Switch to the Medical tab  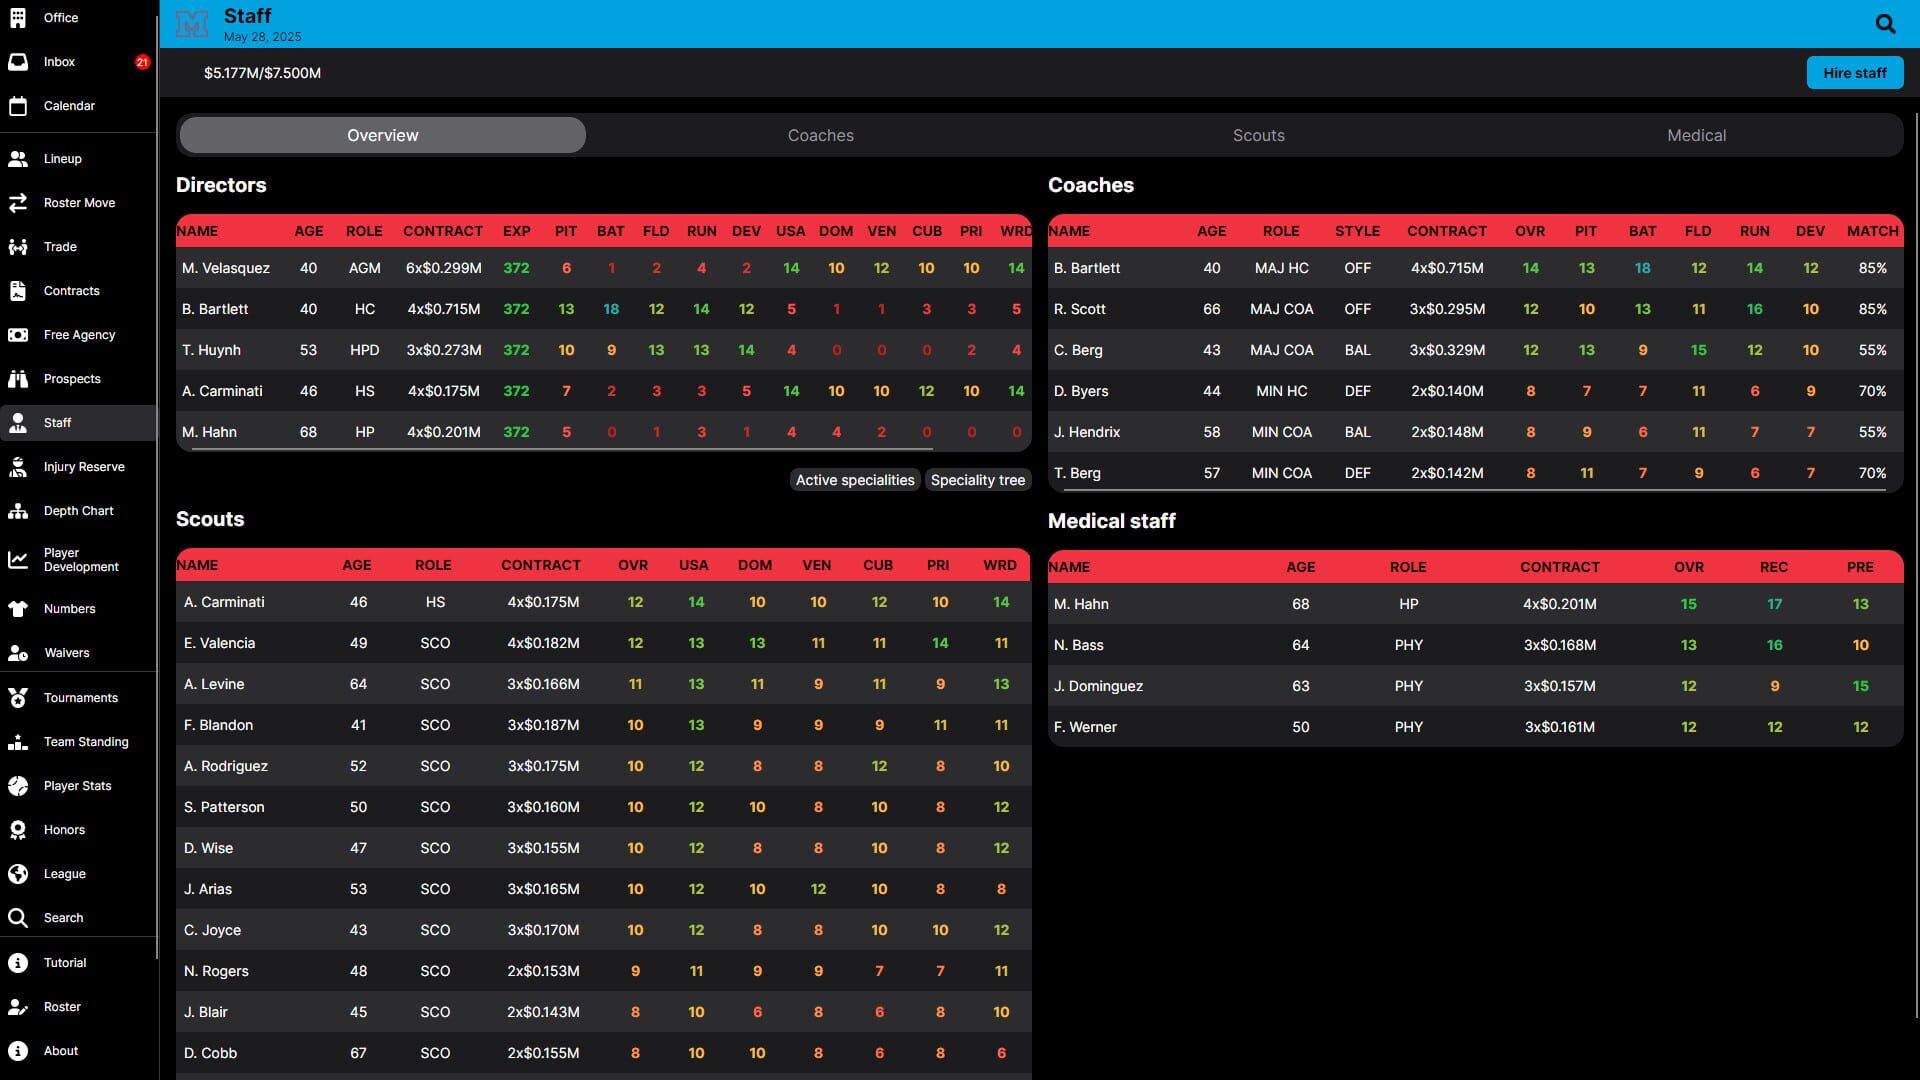[1697, 135]
